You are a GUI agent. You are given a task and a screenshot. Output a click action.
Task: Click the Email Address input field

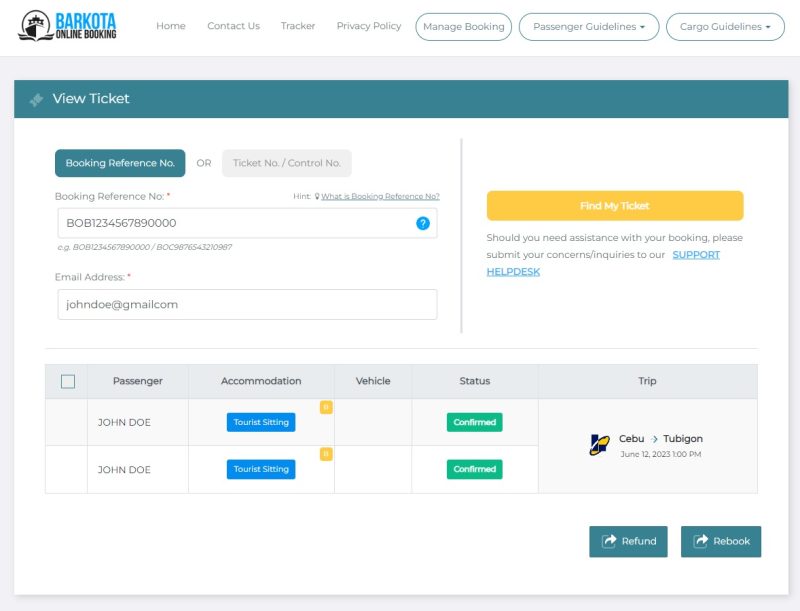tap(247, 304)
